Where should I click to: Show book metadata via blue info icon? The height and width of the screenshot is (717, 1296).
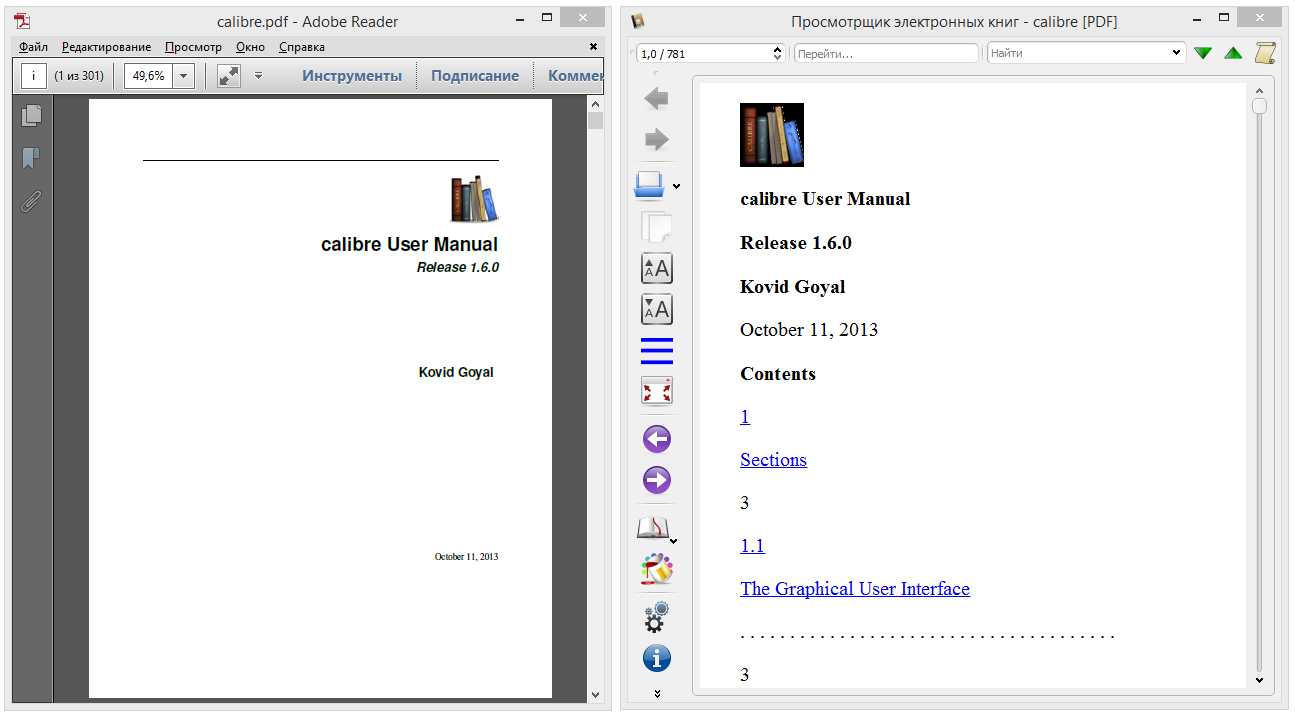[x=656, y=659]
